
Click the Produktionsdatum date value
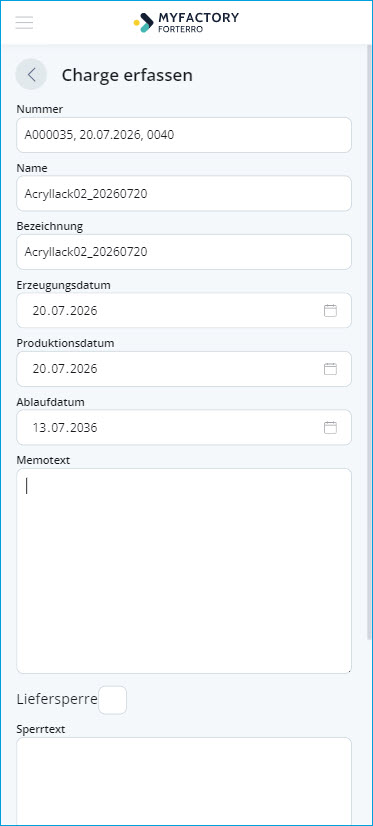click(65, 369)
